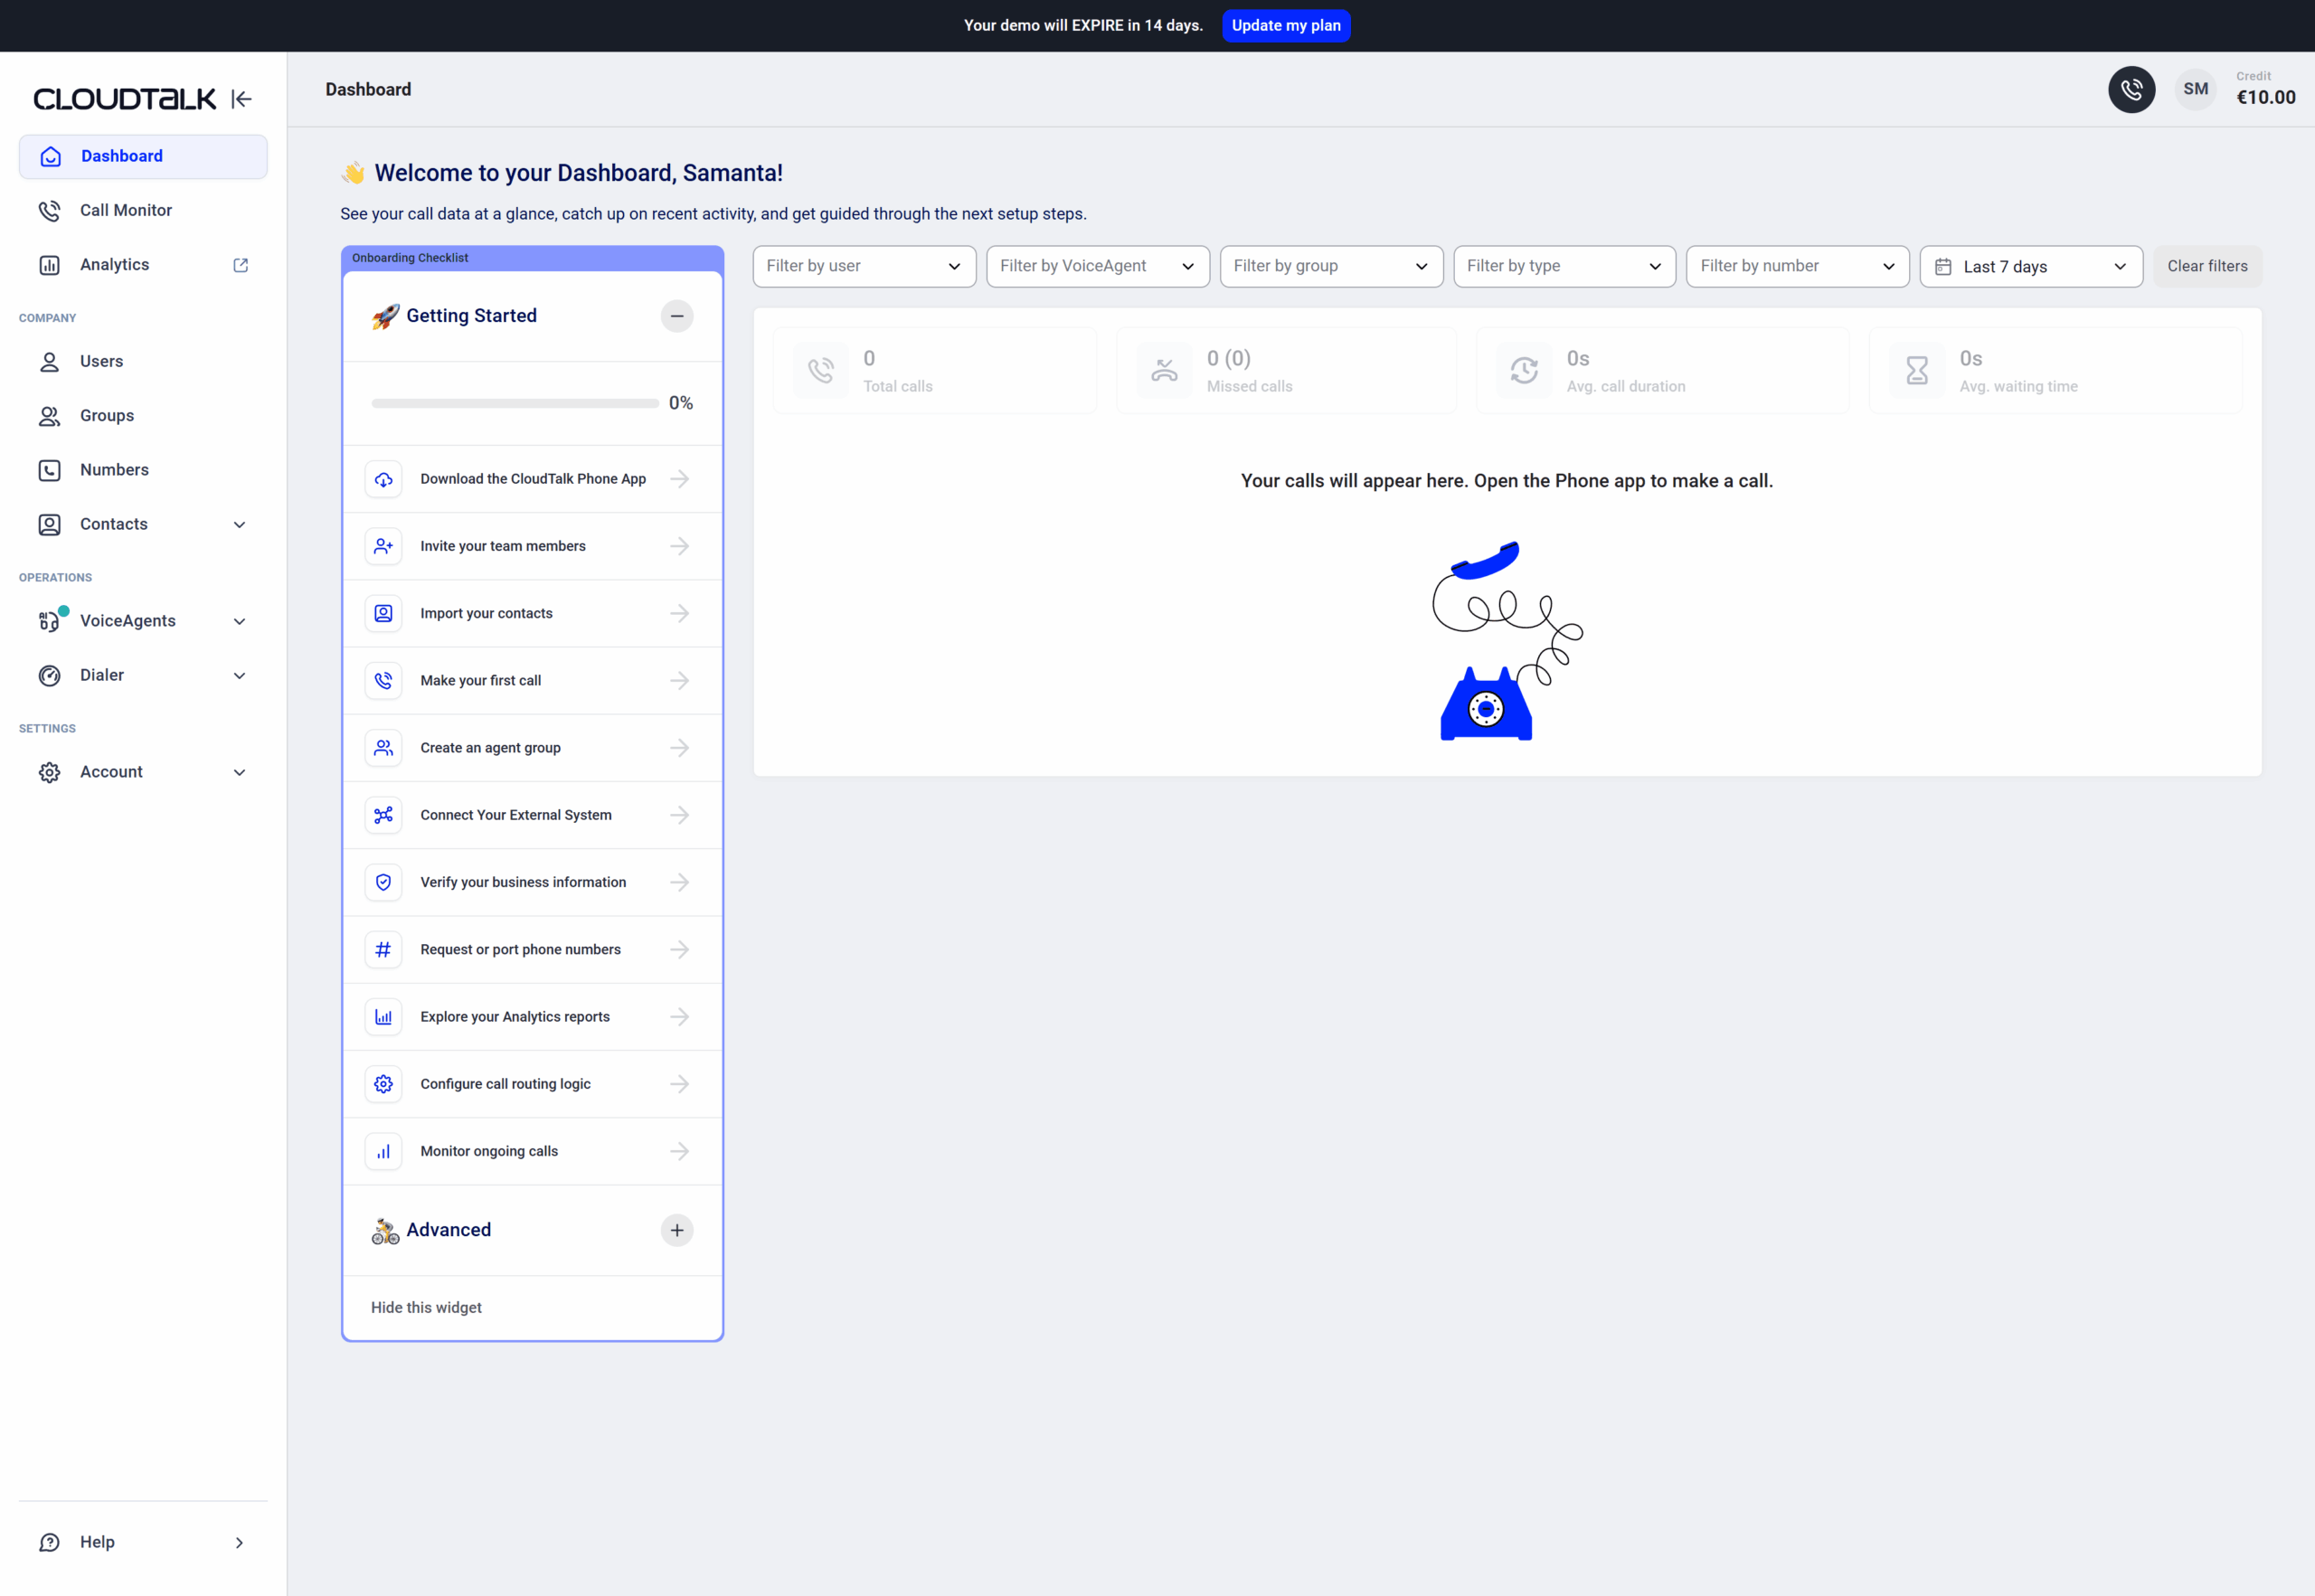
Task: Navigate to Users in the sidebar
Action: pos(143,361)
